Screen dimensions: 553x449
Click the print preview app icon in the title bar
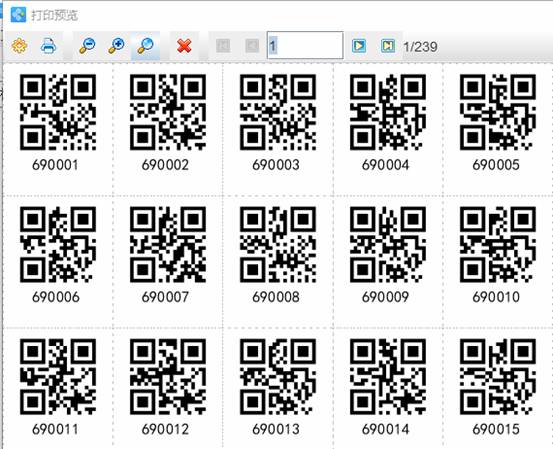(x=18, y=14)
